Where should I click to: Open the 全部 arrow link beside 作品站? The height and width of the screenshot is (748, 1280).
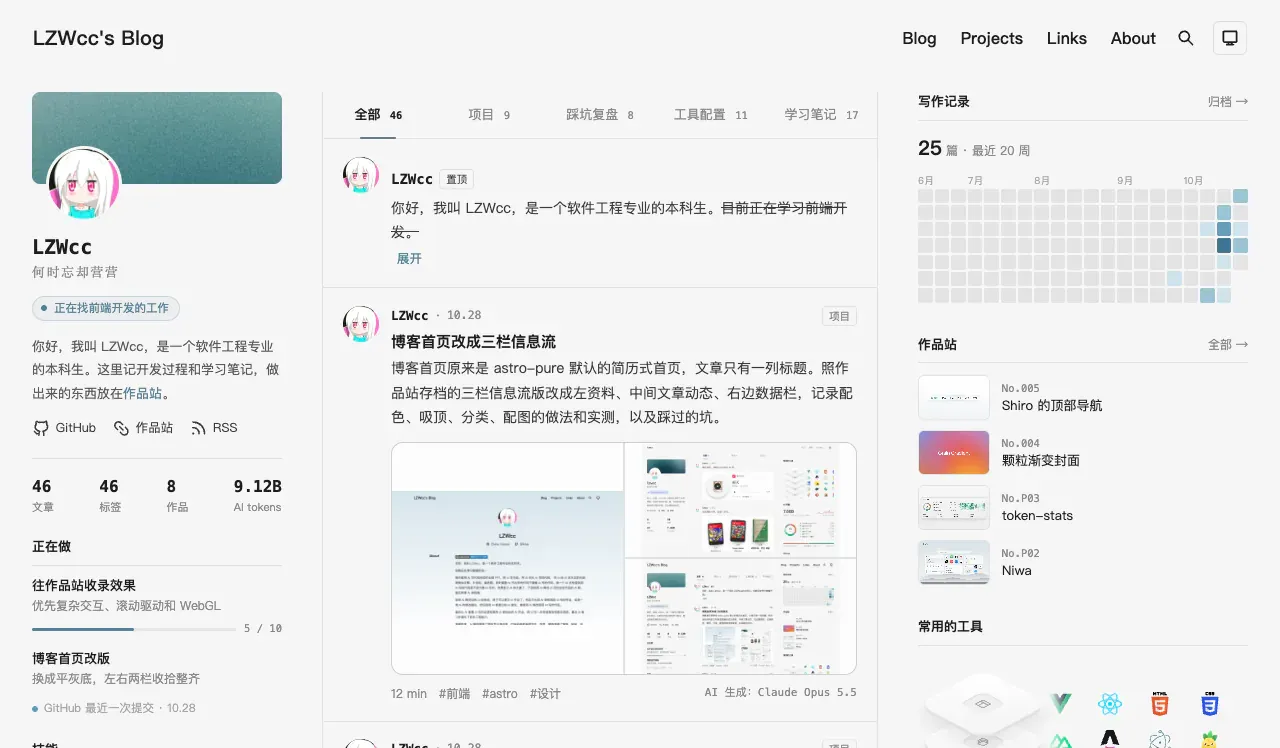(1228, 344)
